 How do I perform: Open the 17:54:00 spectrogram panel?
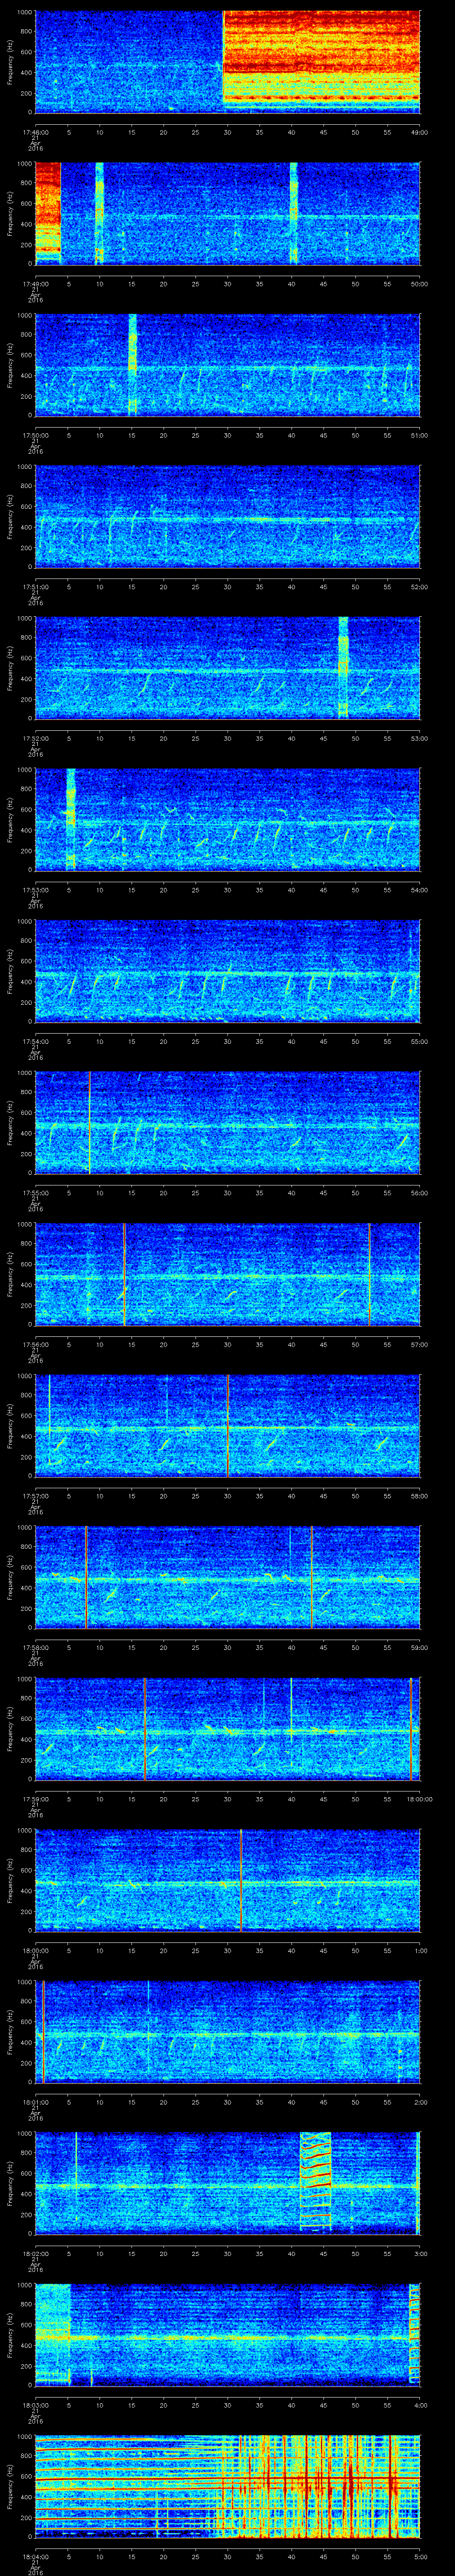[228, 971]
